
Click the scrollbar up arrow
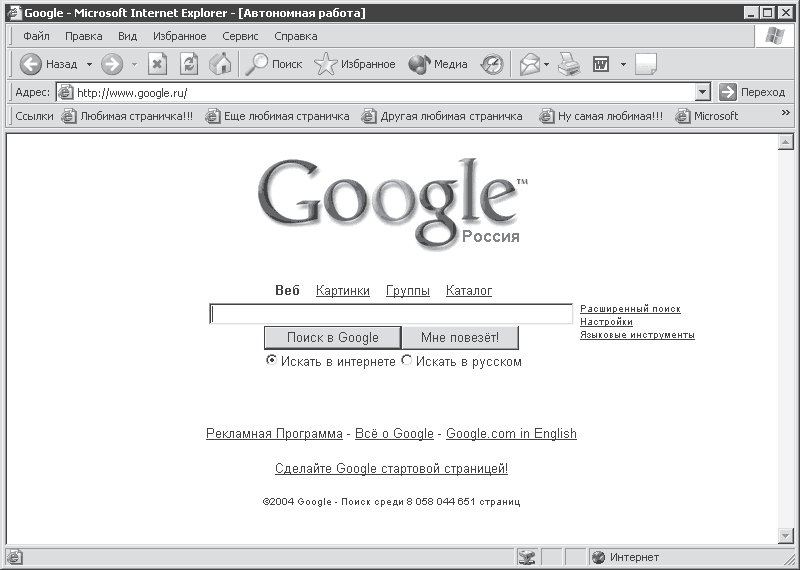point(785,142)
